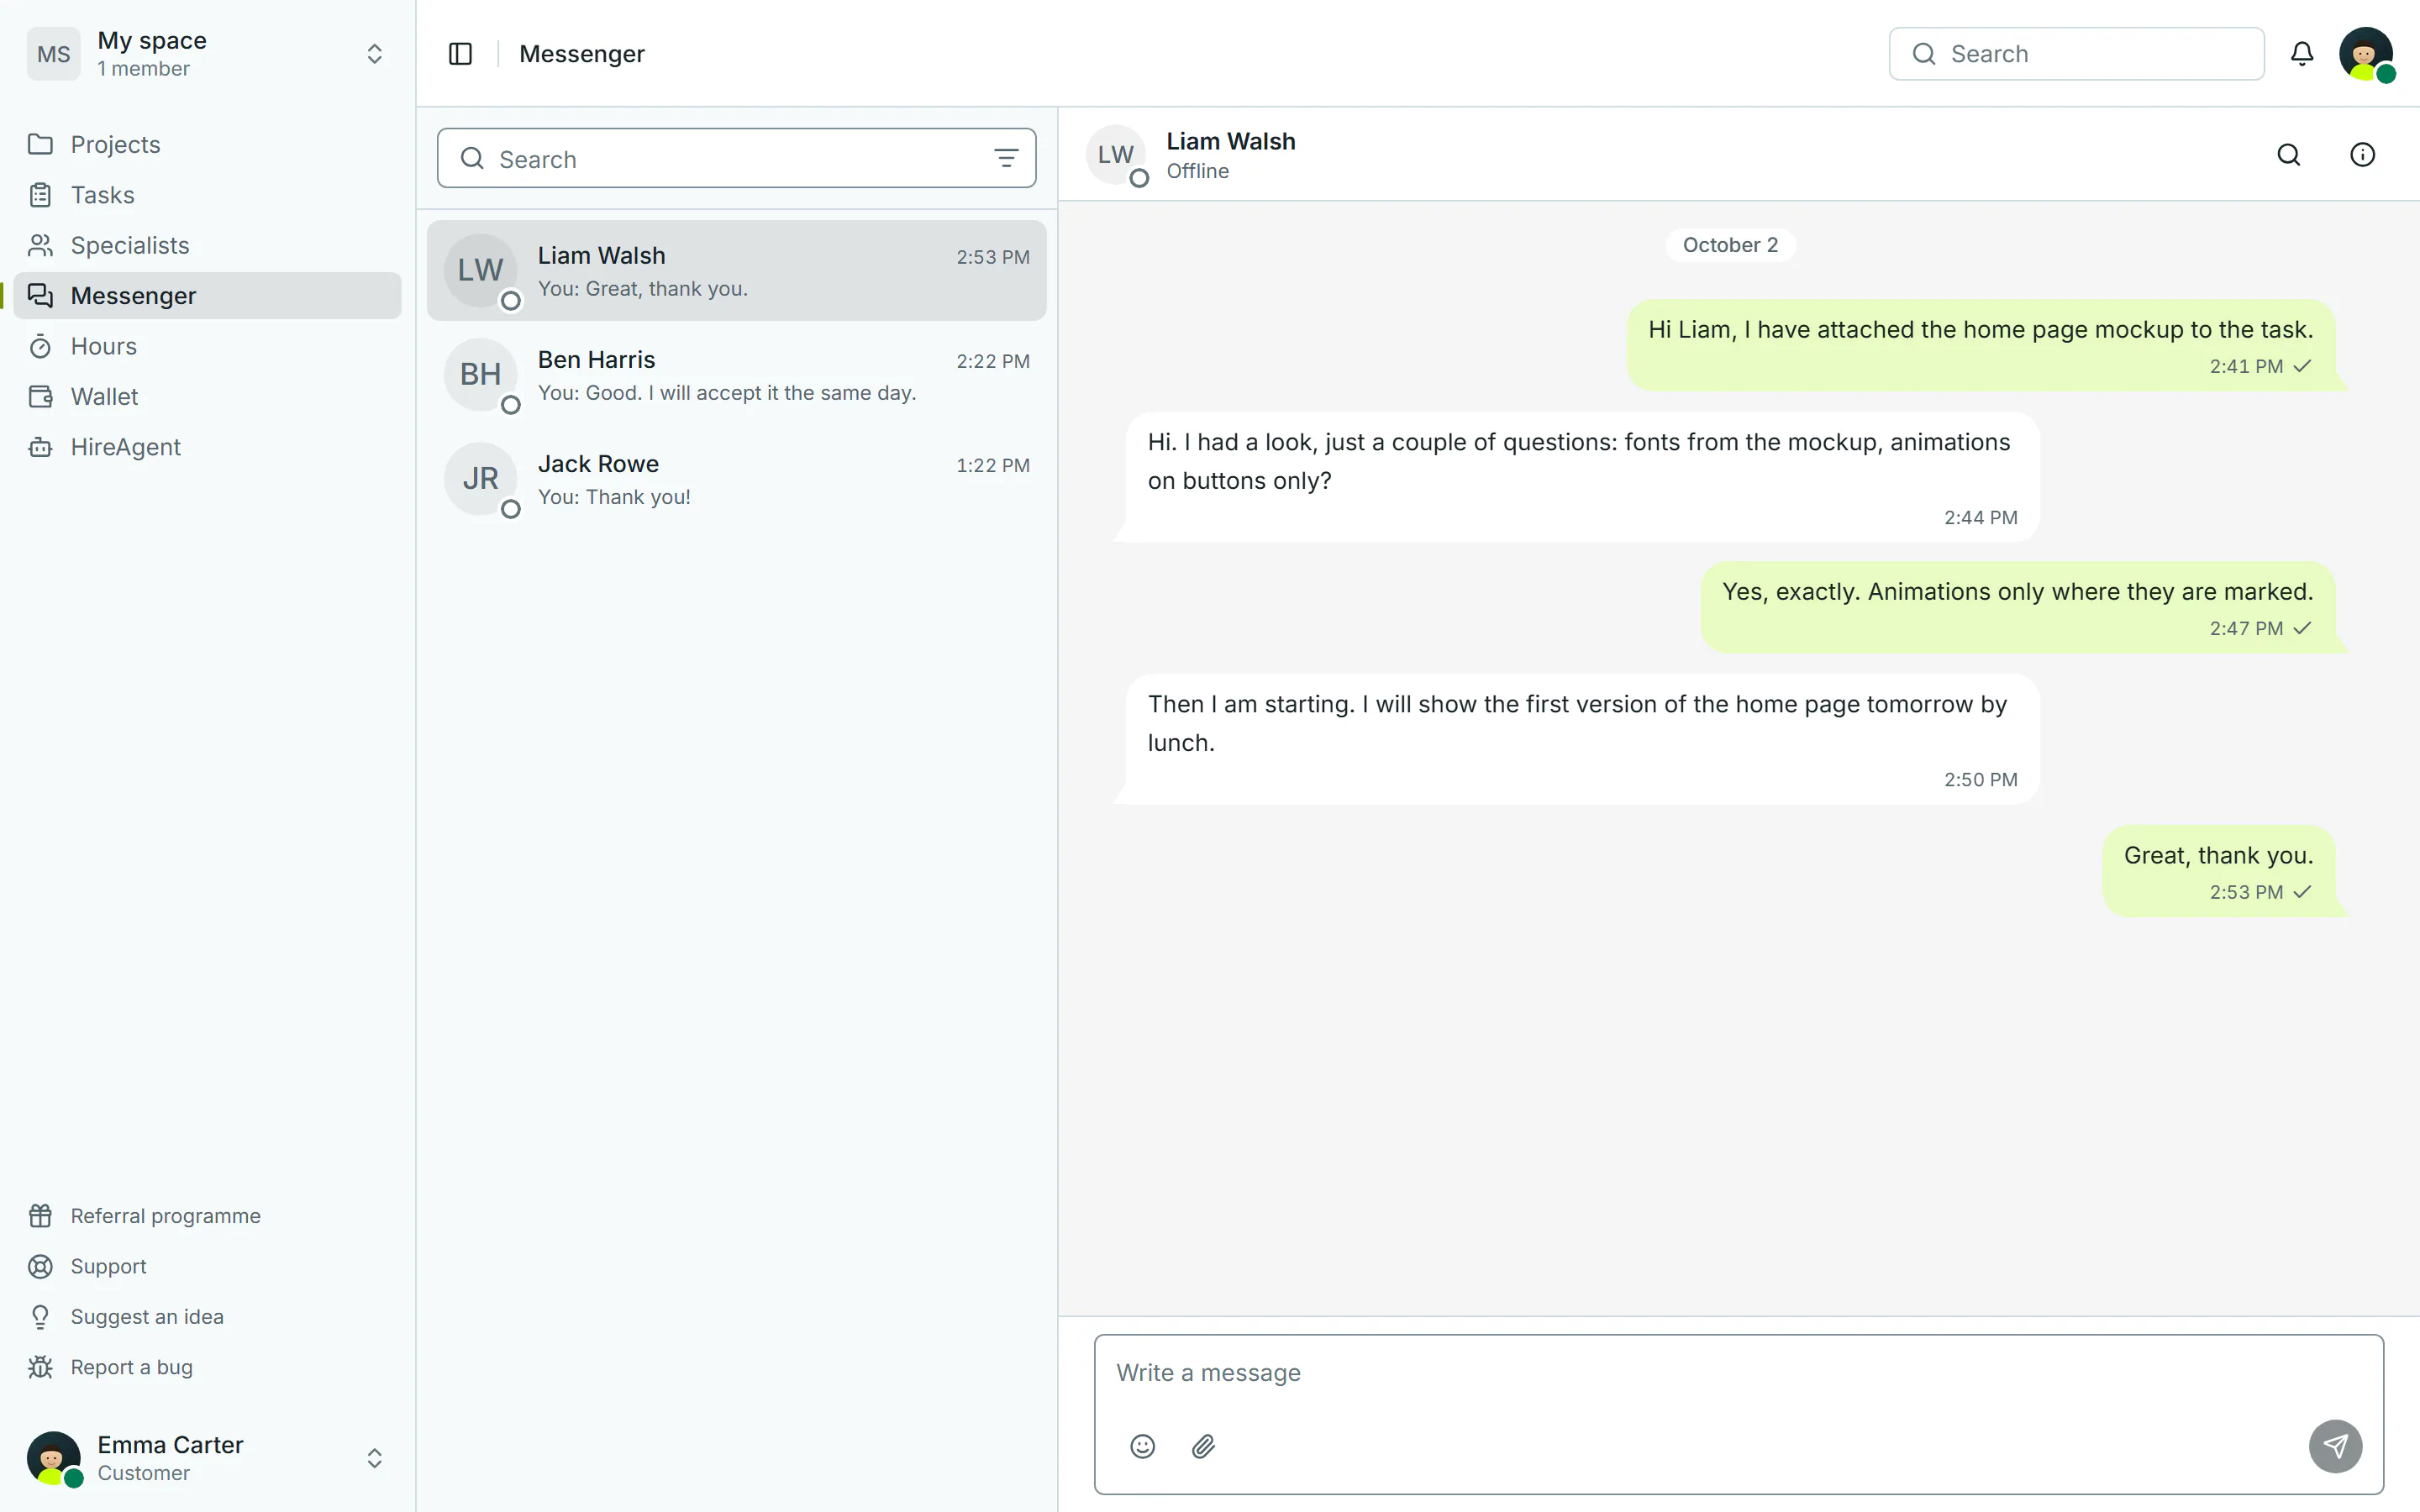The height and width of the screenshot is (1512, 2420).
Task: Attach a file with paperclip icon
Action: 1203,1446
